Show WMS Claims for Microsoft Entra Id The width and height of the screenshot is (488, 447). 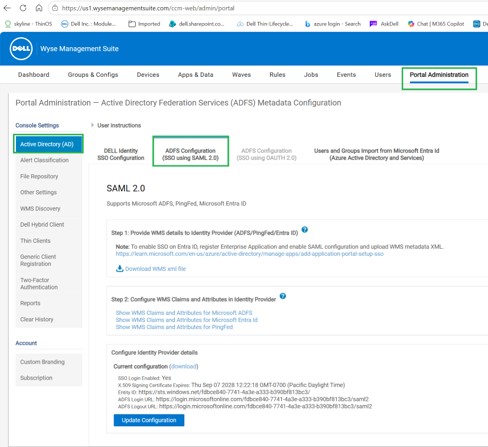tap(187, 320)
